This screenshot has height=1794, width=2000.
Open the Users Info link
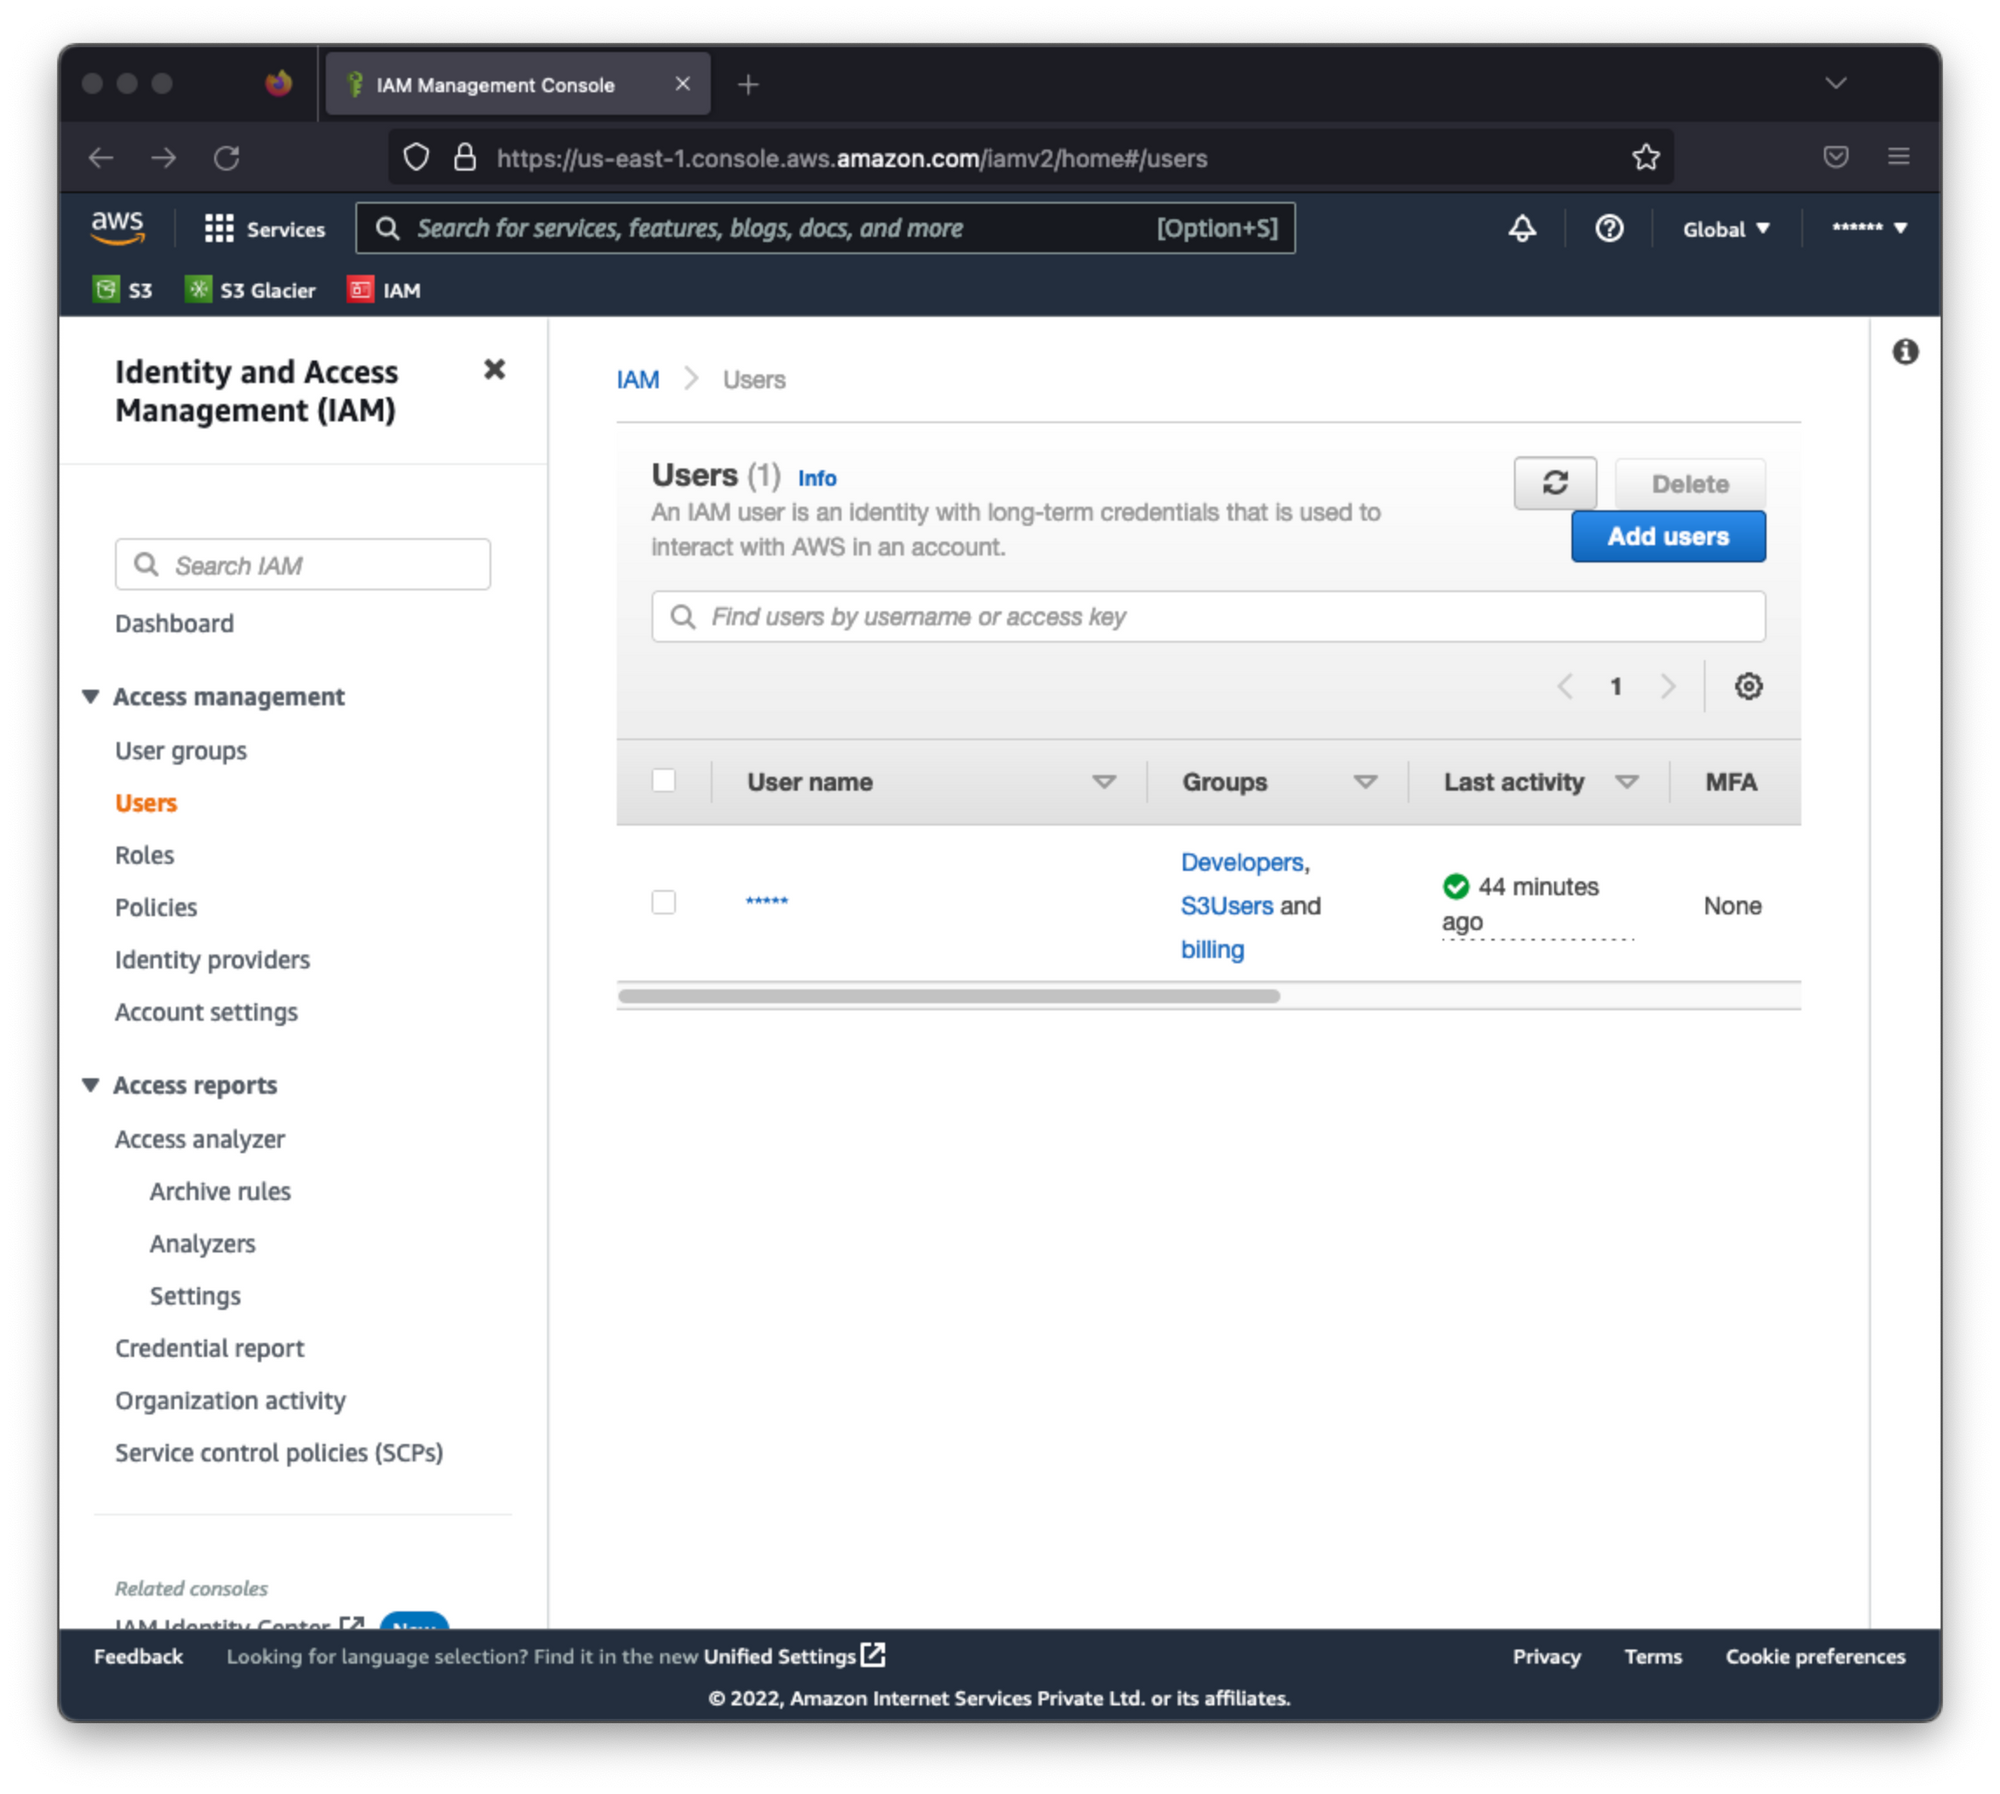(x=816, y=478)
